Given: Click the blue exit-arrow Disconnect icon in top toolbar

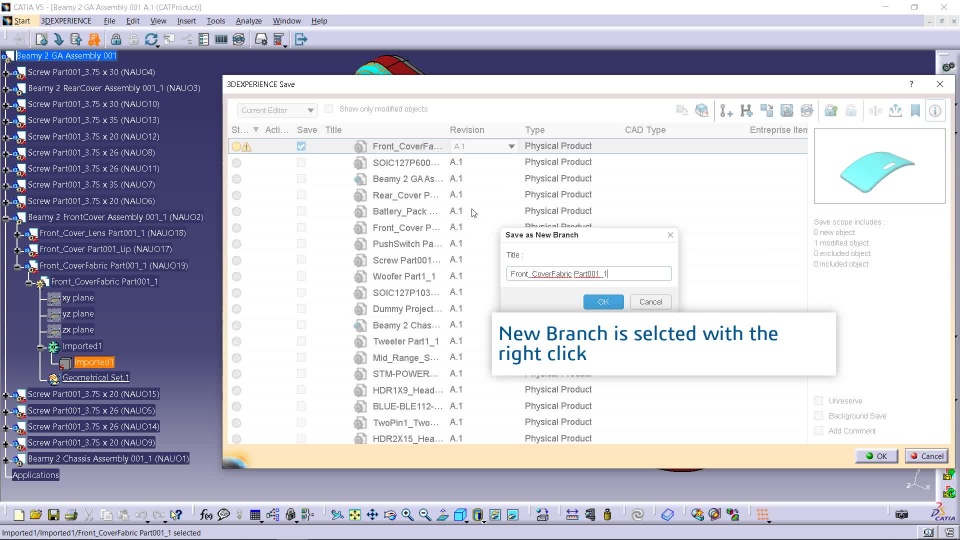Looking at the screenshot, I should (301, 39).
